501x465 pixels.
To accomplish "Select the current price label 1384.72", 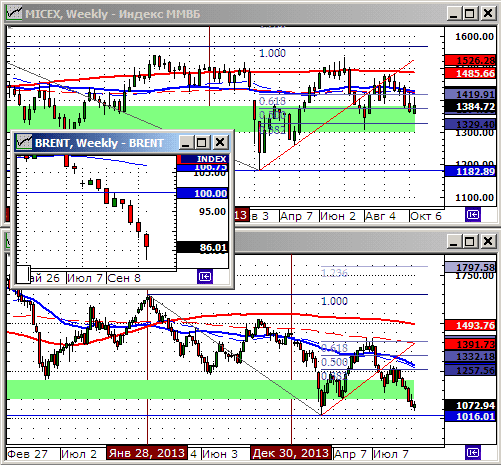I will coord(471,107).
